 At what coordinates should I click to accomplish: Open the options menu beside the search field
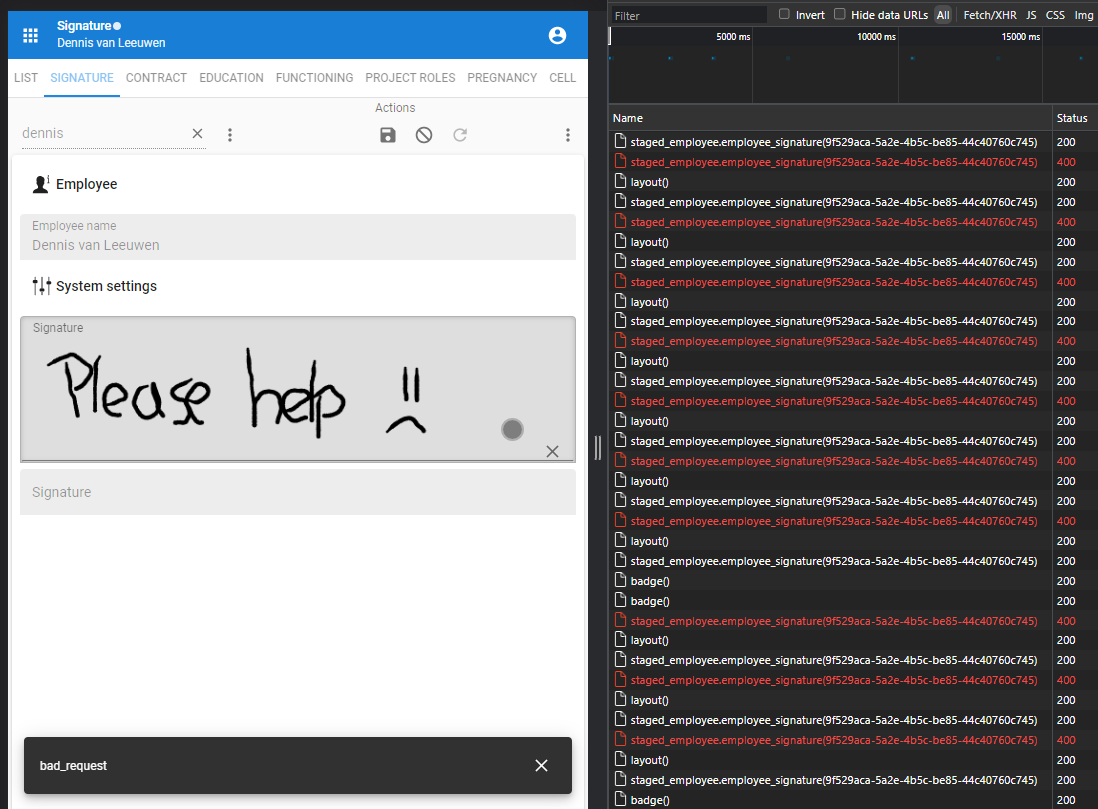click(x=230, y=134)
